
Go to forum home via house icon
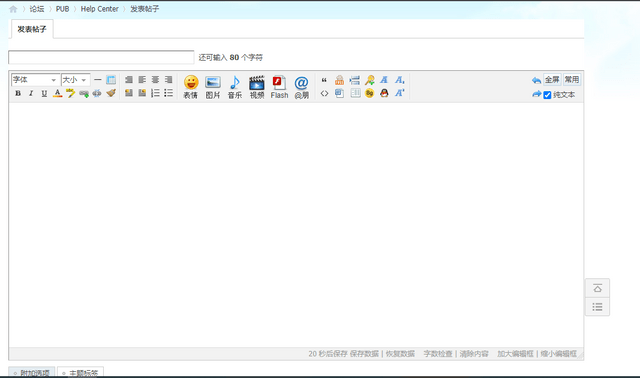point(13,9)
